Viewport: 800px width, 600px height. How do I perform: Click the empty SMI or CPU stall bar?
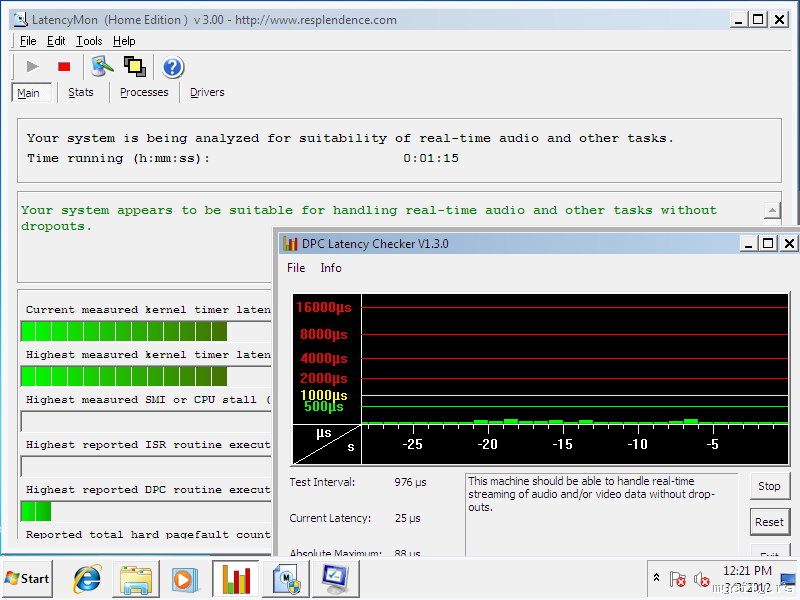(x=146, y=421)
